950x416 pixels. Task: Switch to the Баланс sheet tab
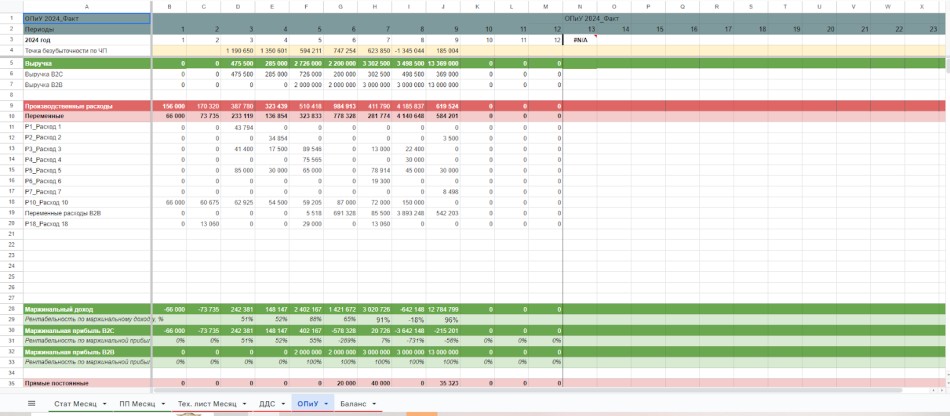coord(353,403)
